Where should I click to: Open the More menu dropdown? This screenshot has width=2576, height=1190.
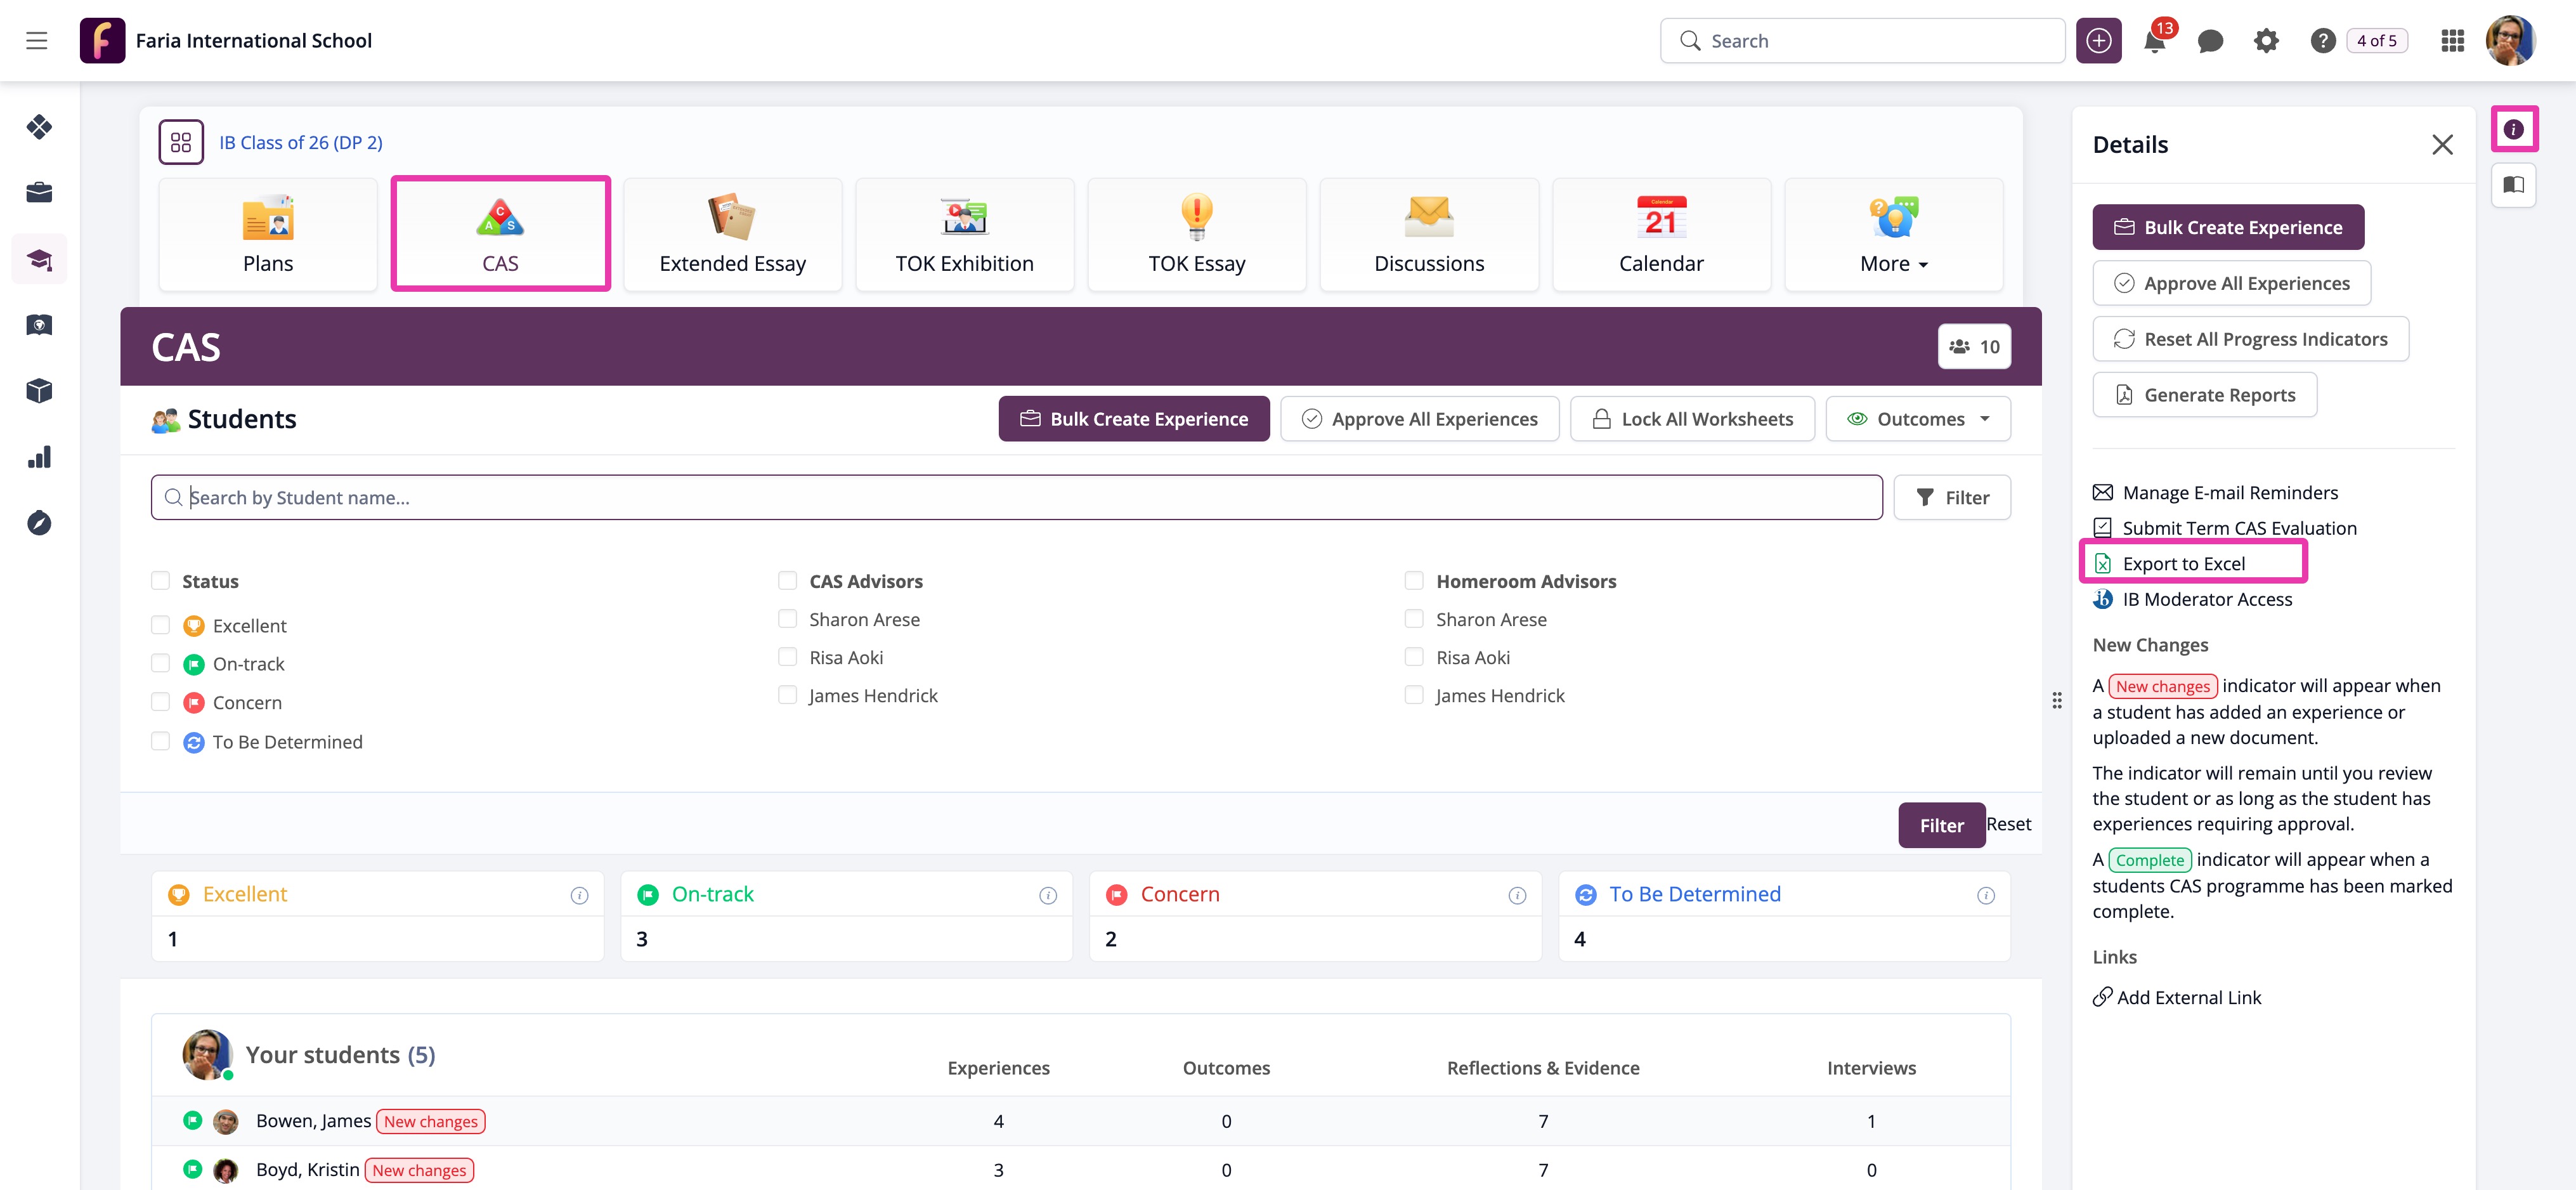click(1893, 236)
